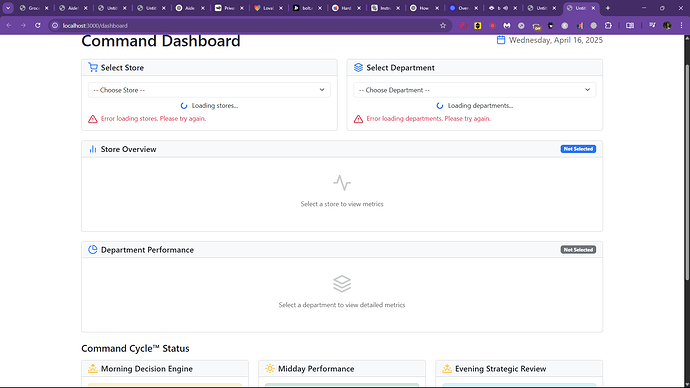
Task: Click the 'Error loading departments. Please try again.' text
Action: (x=428, y=119)
